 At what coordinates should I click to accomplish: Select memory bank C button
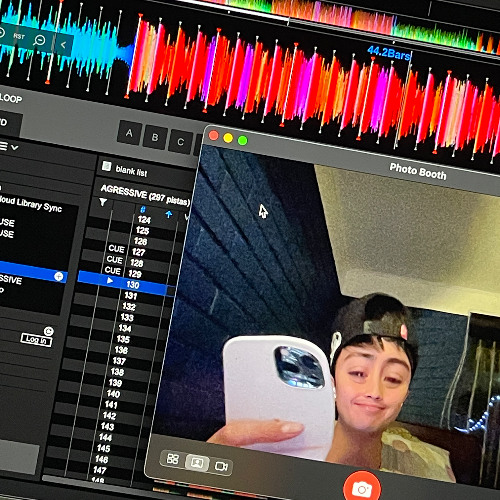pyautogui.click(x=181, y=142)
